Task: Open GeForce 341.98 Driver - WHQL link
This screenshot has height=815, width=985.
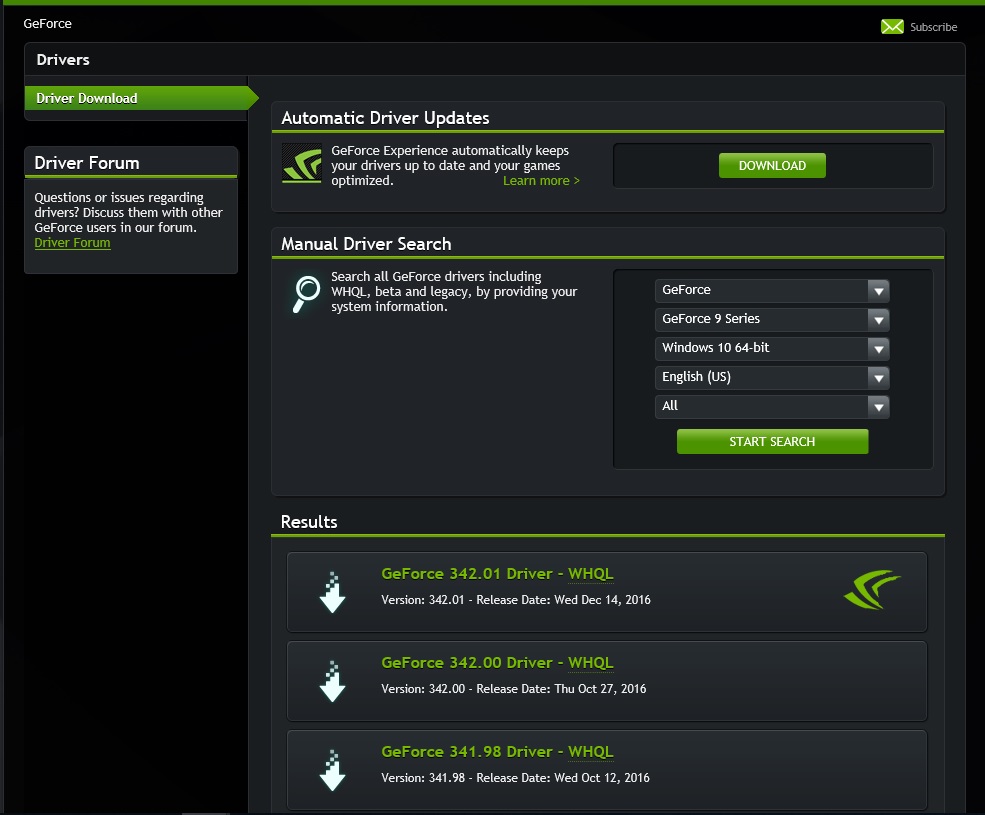Action: [x=497, y=752]
